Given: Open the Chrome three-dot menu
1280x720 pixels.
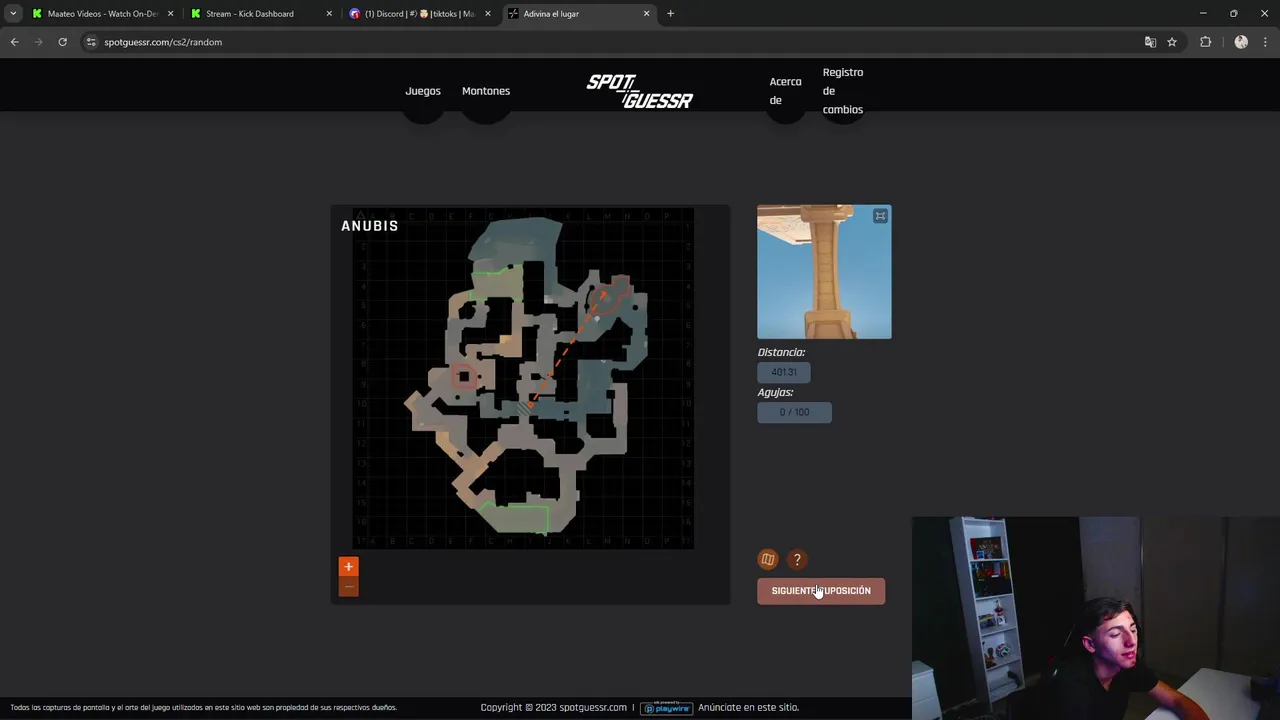Looking at the screenshot, I should (x=1265, y=42).
